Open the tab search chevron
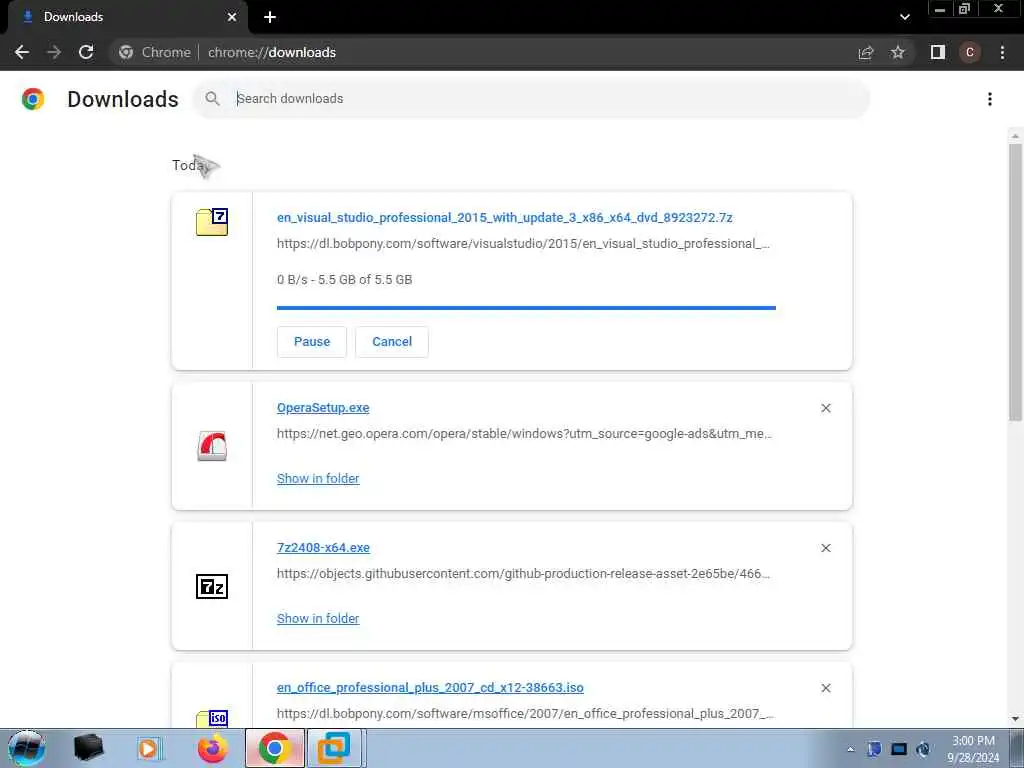This screenshot has height=768, width=1024. [904, 17]
